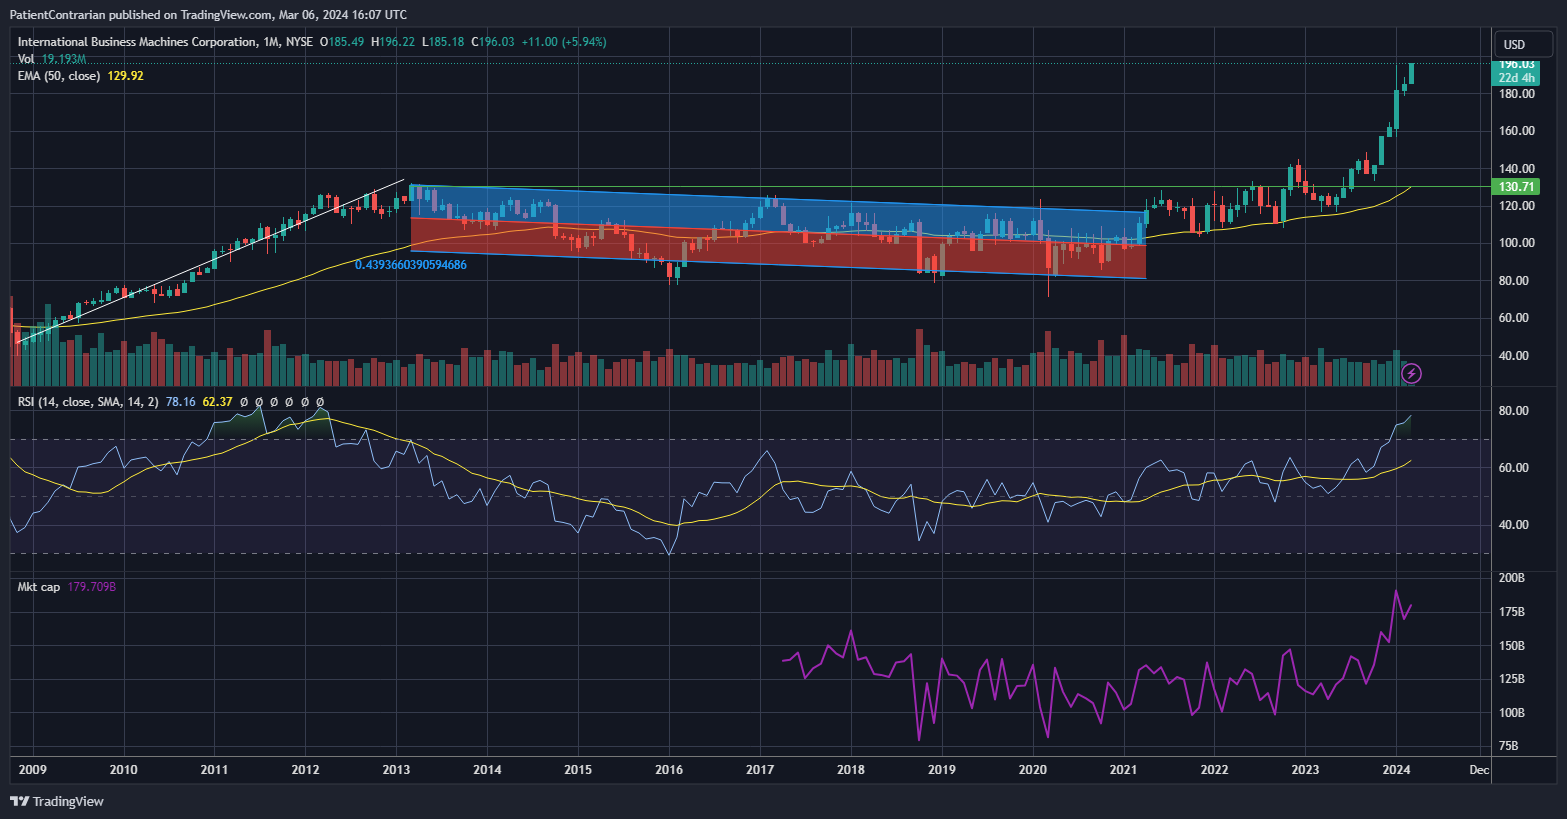Viewport: 1567px width, 819px height.
Task: Click the L185.18 low value
Action: tap(442, 42)
